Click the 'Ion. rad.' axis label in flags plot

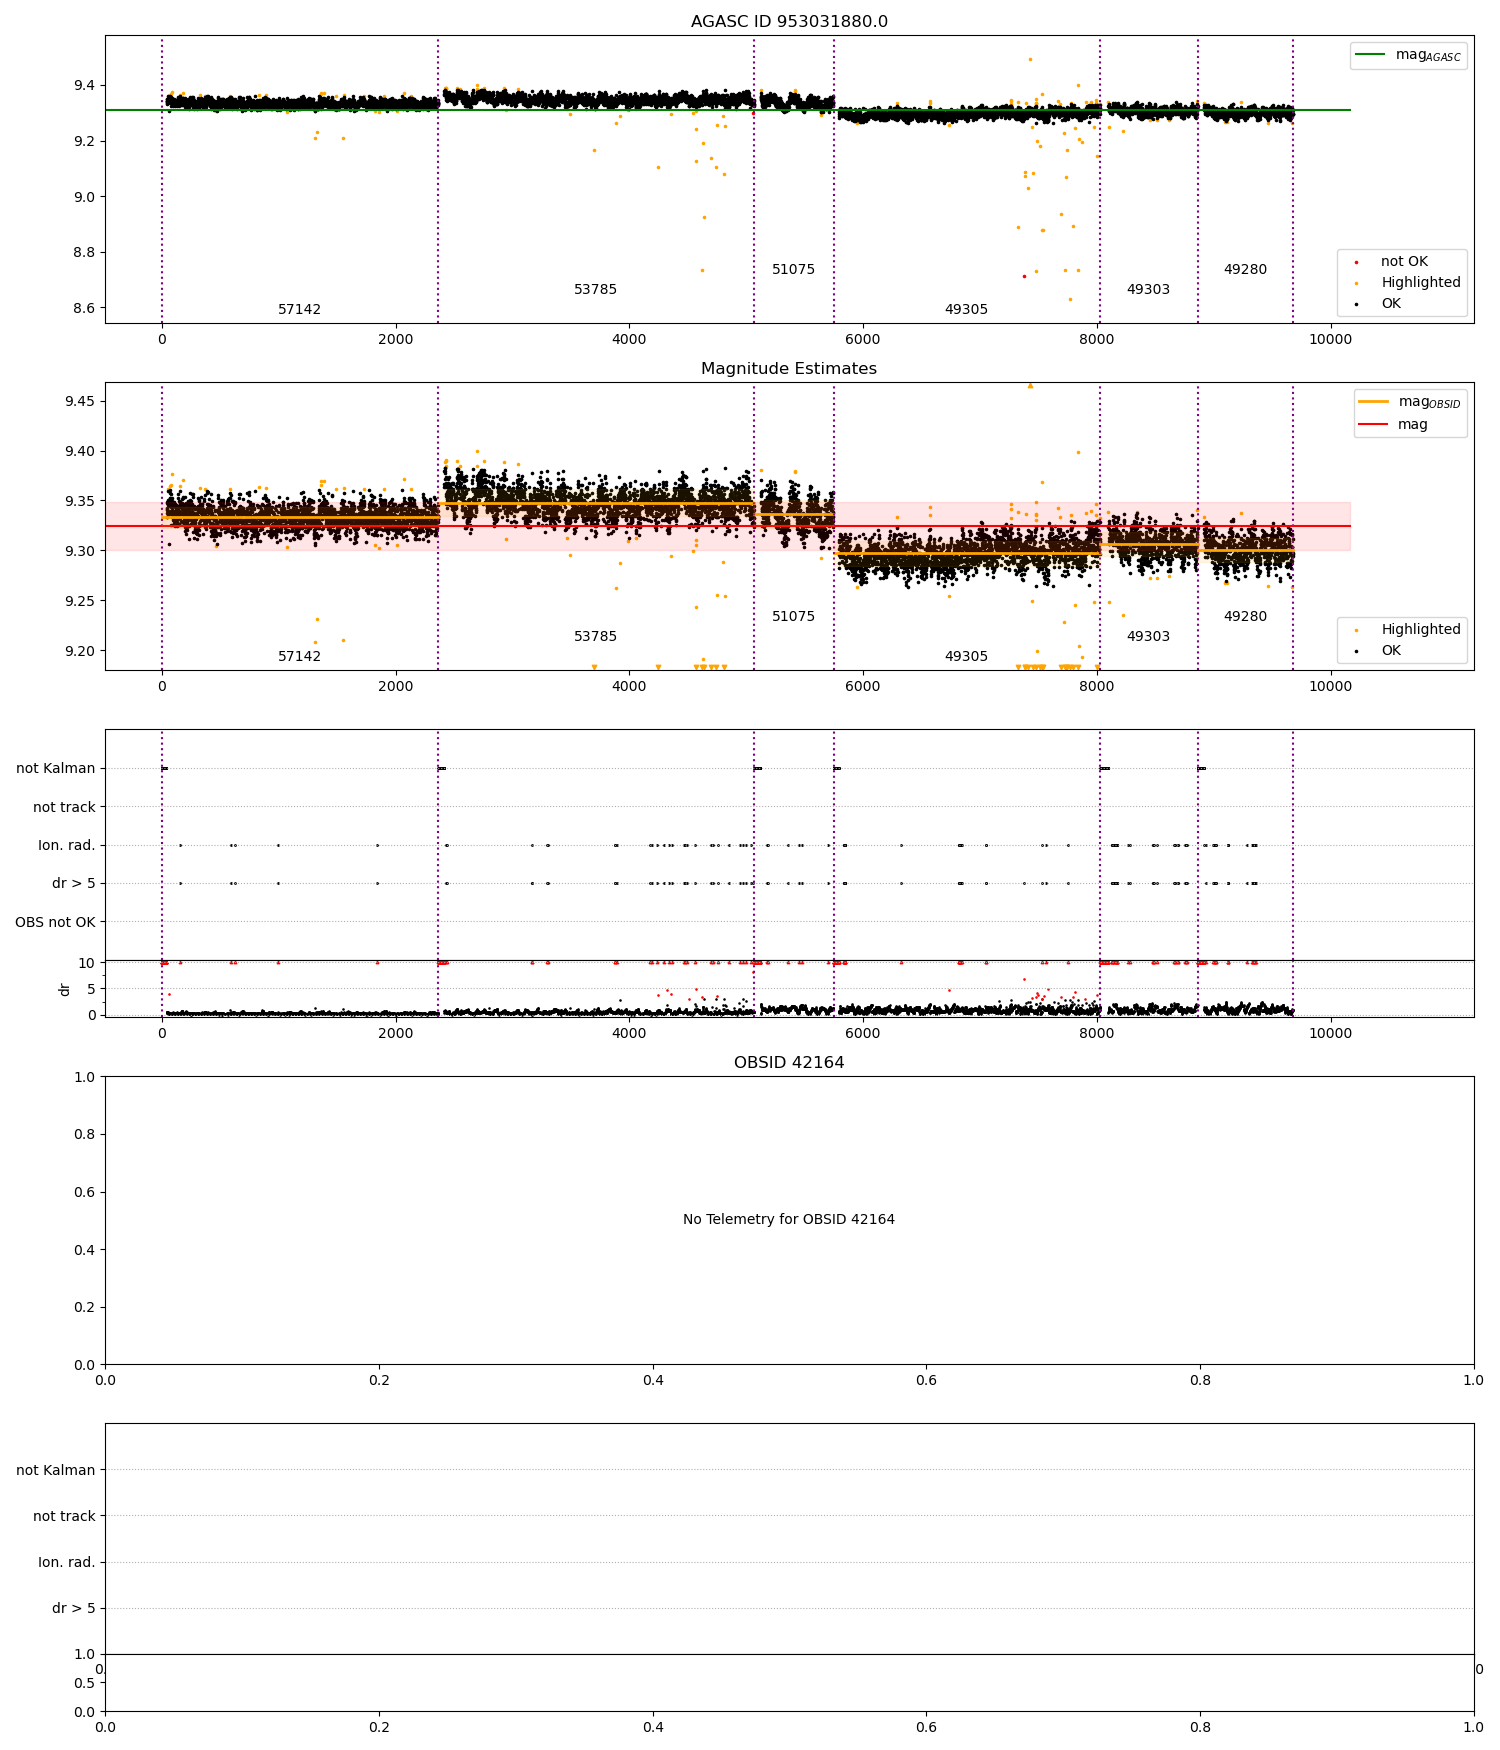point(67,846)
